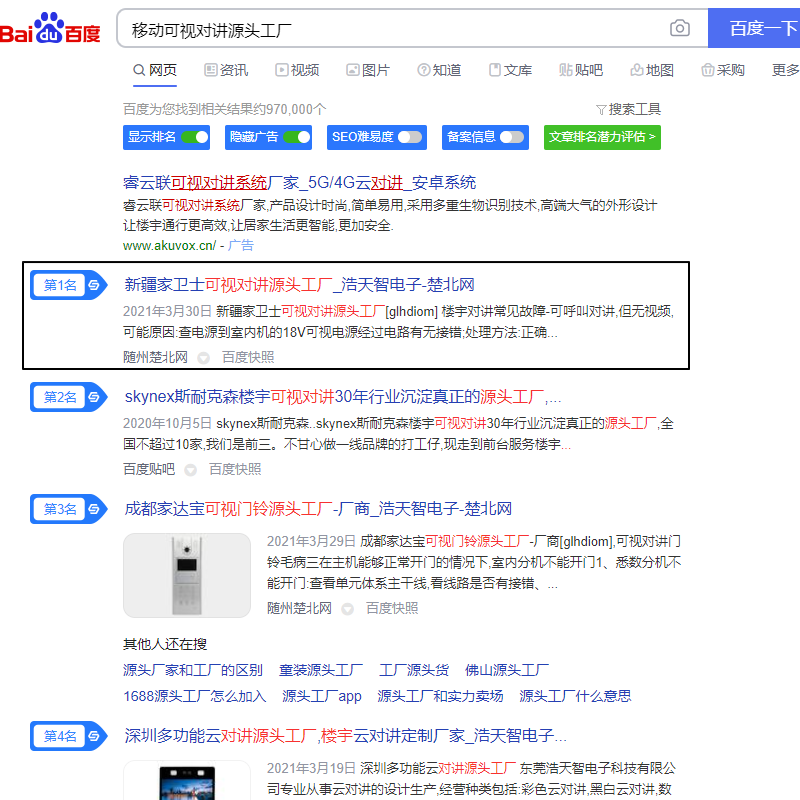The height and width of the screenshot is (800, 800).
Task: Click the Baidu logo
Action: point(50,28)
